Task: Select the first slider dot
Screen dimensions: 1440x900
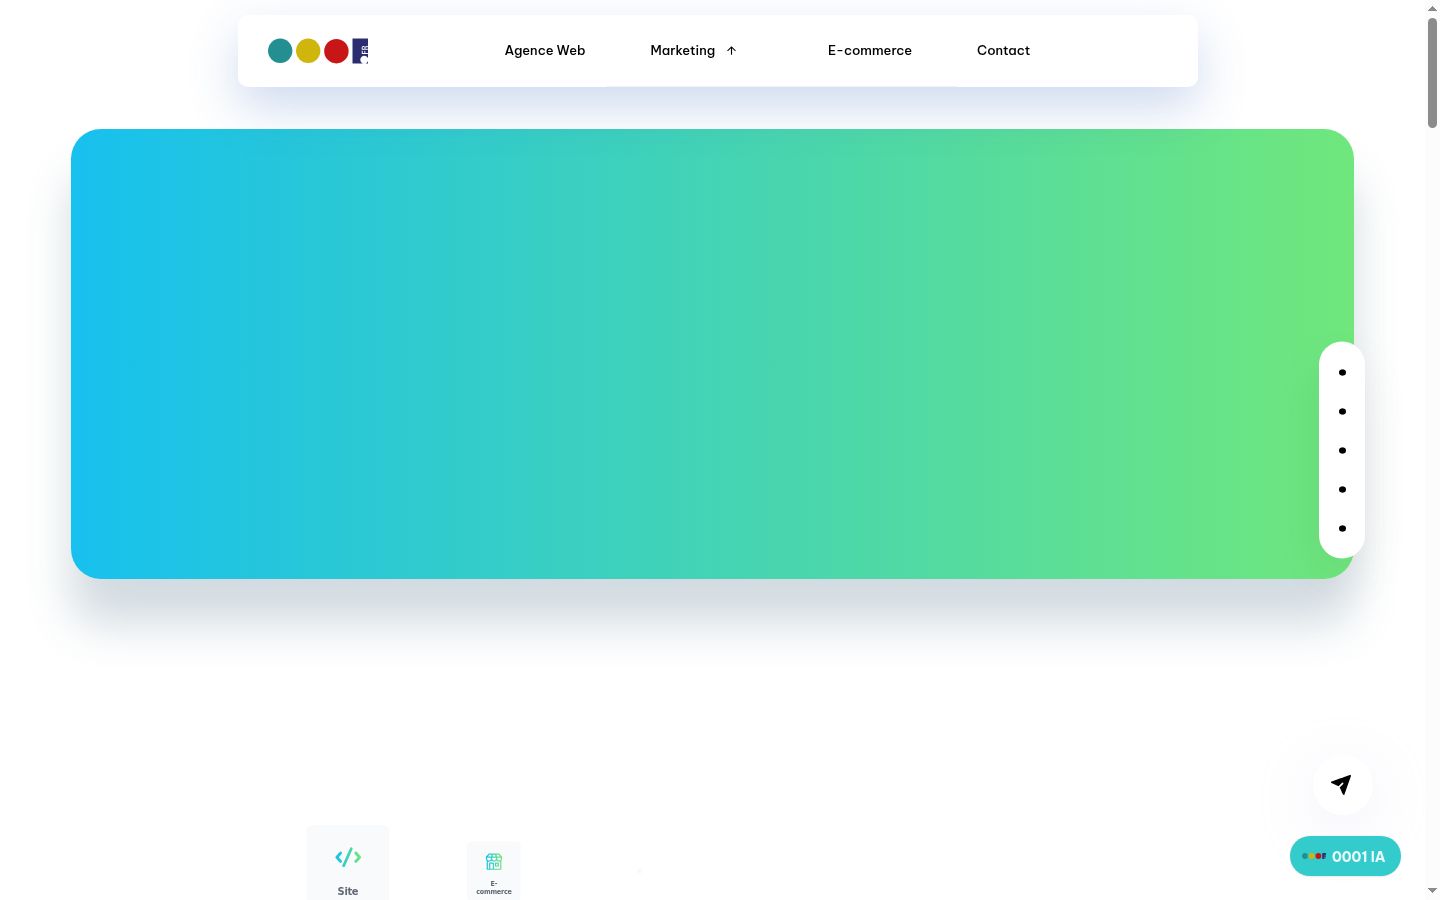Action: coord(1342,373)
